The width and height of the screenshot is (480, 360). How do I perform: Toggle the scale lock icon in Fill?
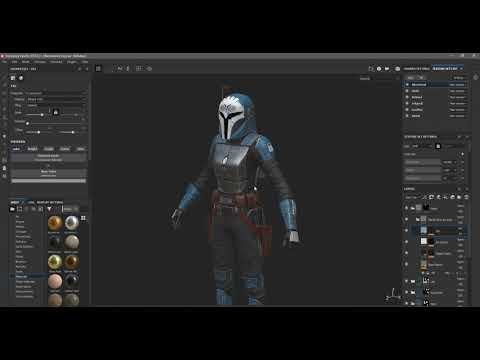click(x=56, y=112)
